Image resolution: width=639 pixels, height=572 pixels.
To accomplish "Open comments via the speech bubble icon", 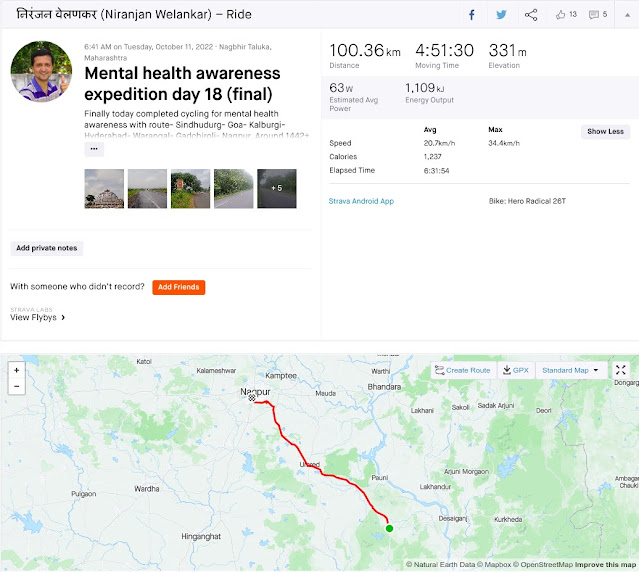I will (x=594, y=15).
